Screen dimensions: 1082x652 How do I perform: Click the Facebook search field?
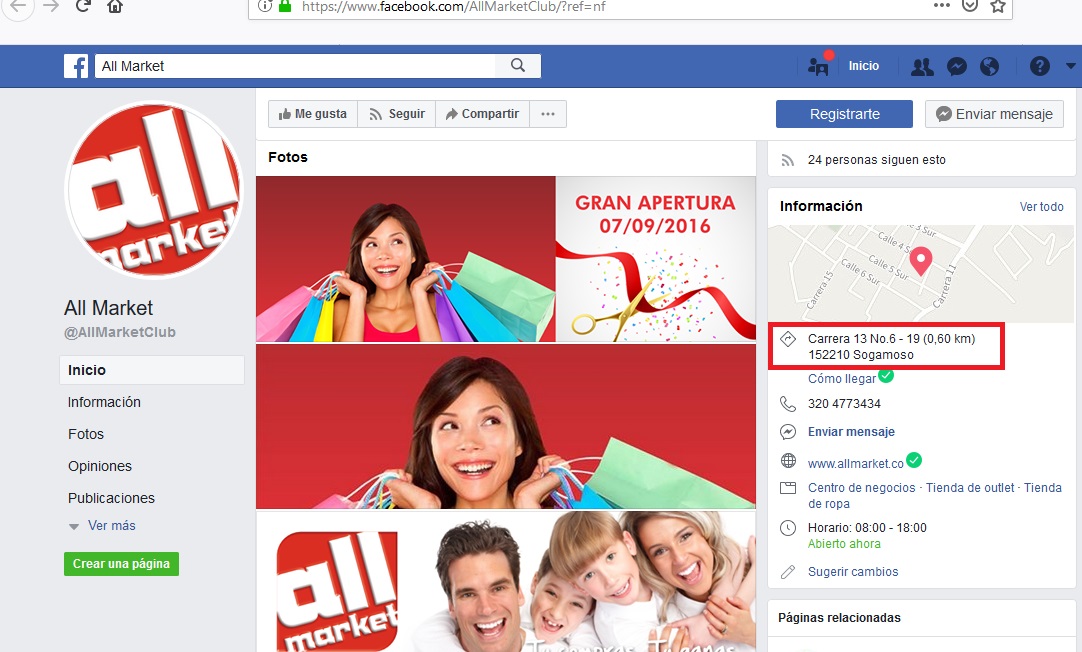295,66
